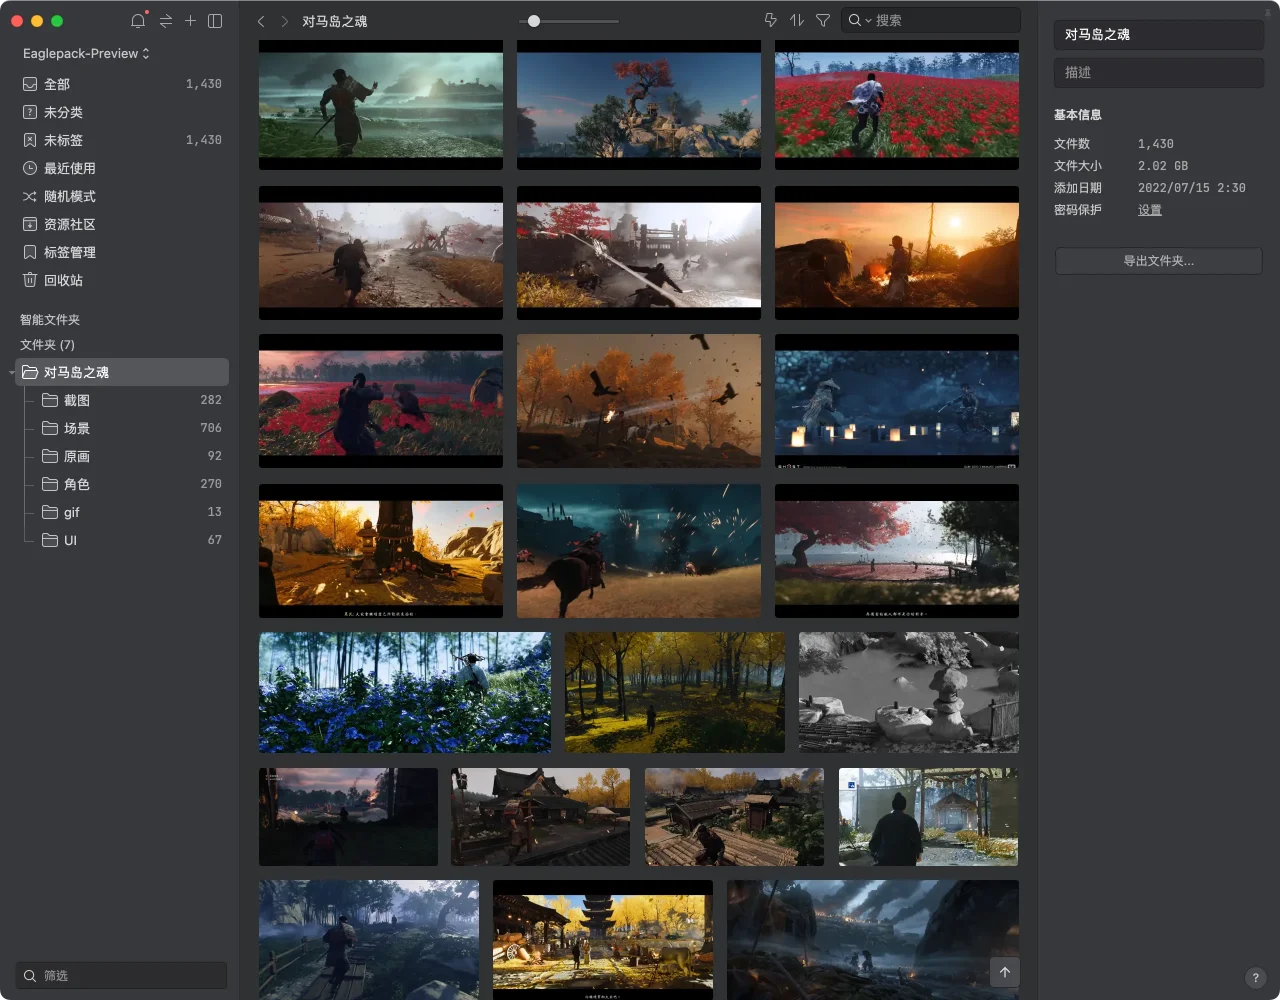Image resolution: width=1280 pixels, height=1000 pixels.
Task: Click the 设置 password protection link
Action: pyautogui.click(x=1150, y=210)
